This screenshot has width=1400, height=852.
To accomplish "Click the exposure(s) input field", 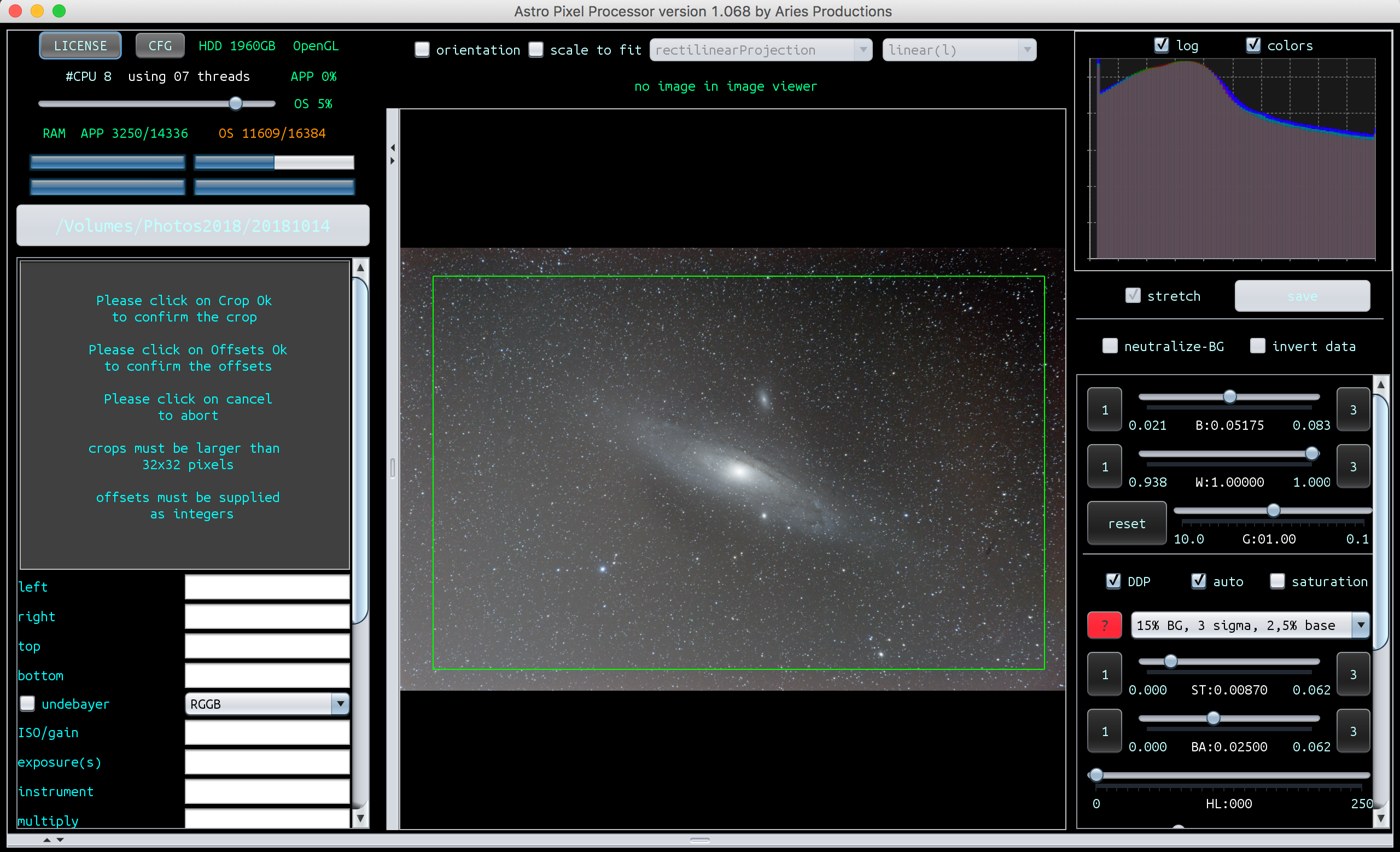I will (267, 762).
